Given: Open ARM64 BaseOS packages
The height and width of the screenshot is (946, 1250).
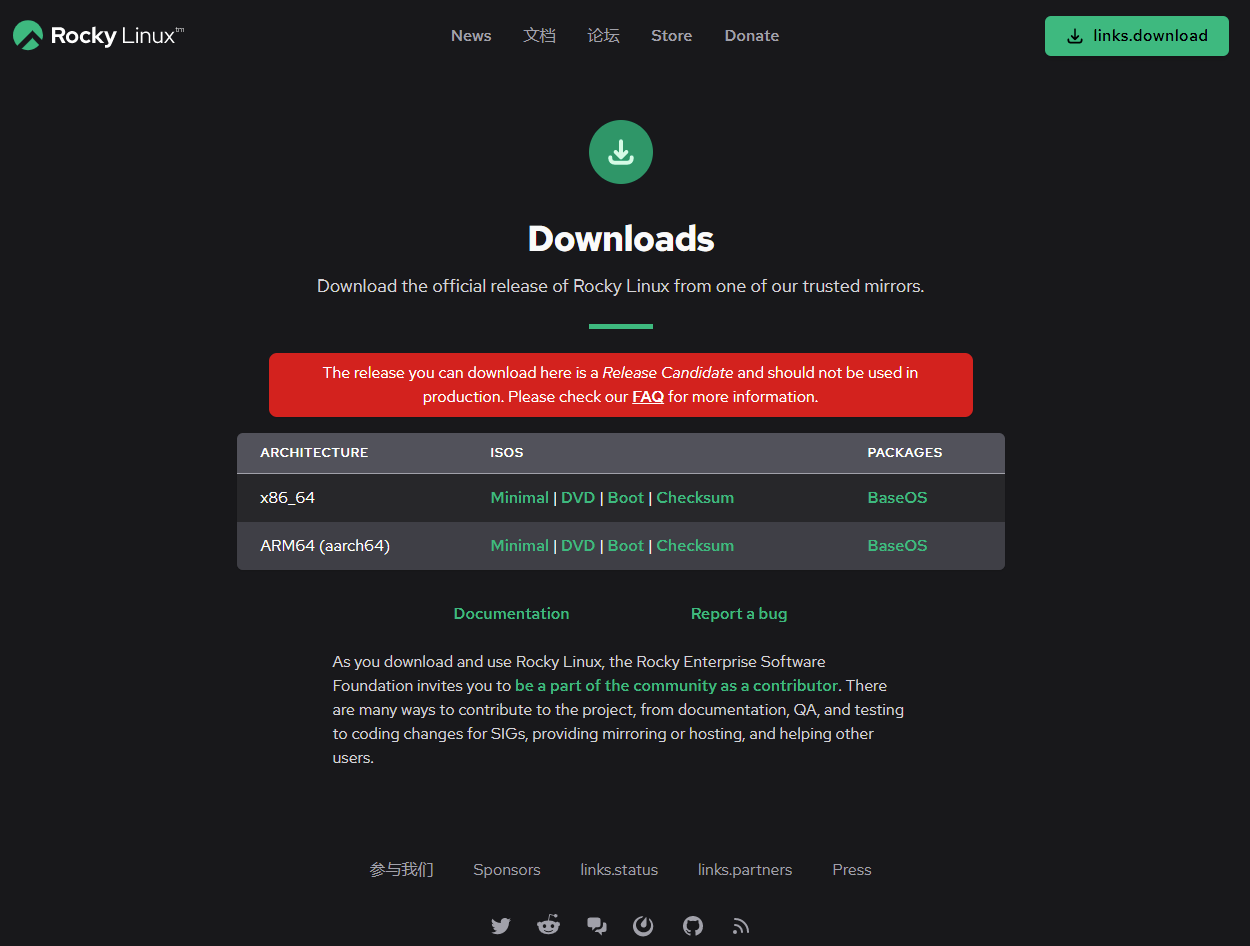Looking at the screenshot, I should click(x=897, y=546).
